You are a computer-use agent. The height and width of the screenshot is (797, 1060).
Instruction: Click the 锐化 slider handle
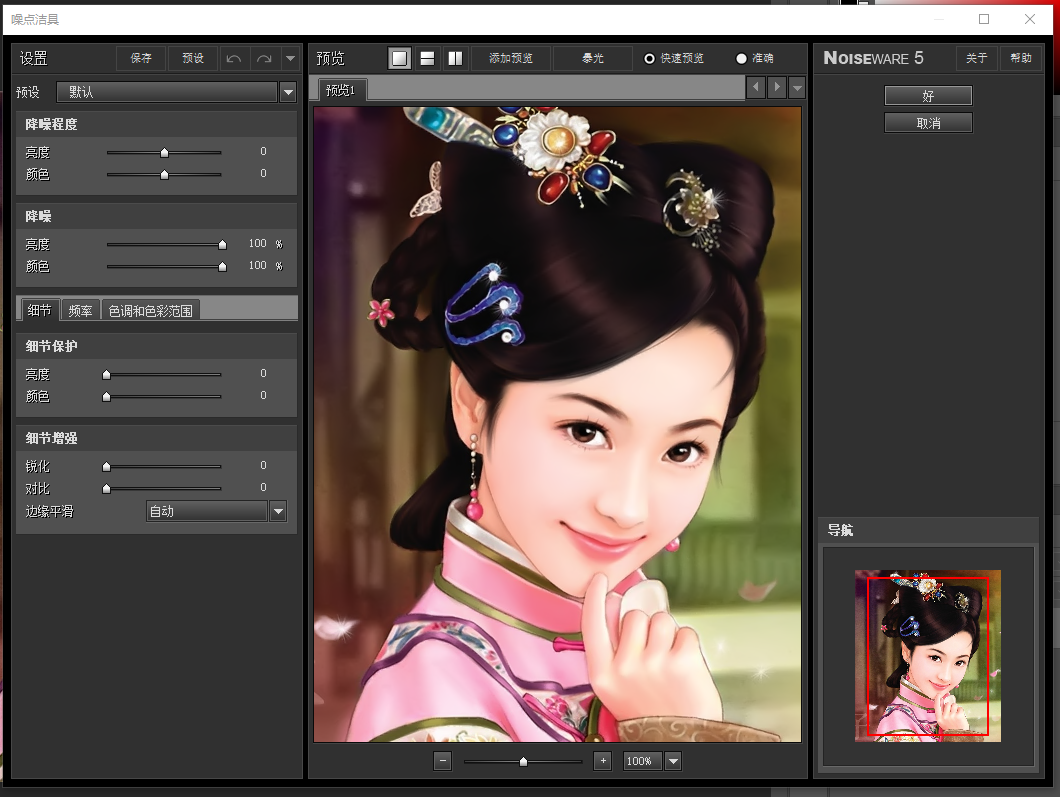tap(106, 466)
